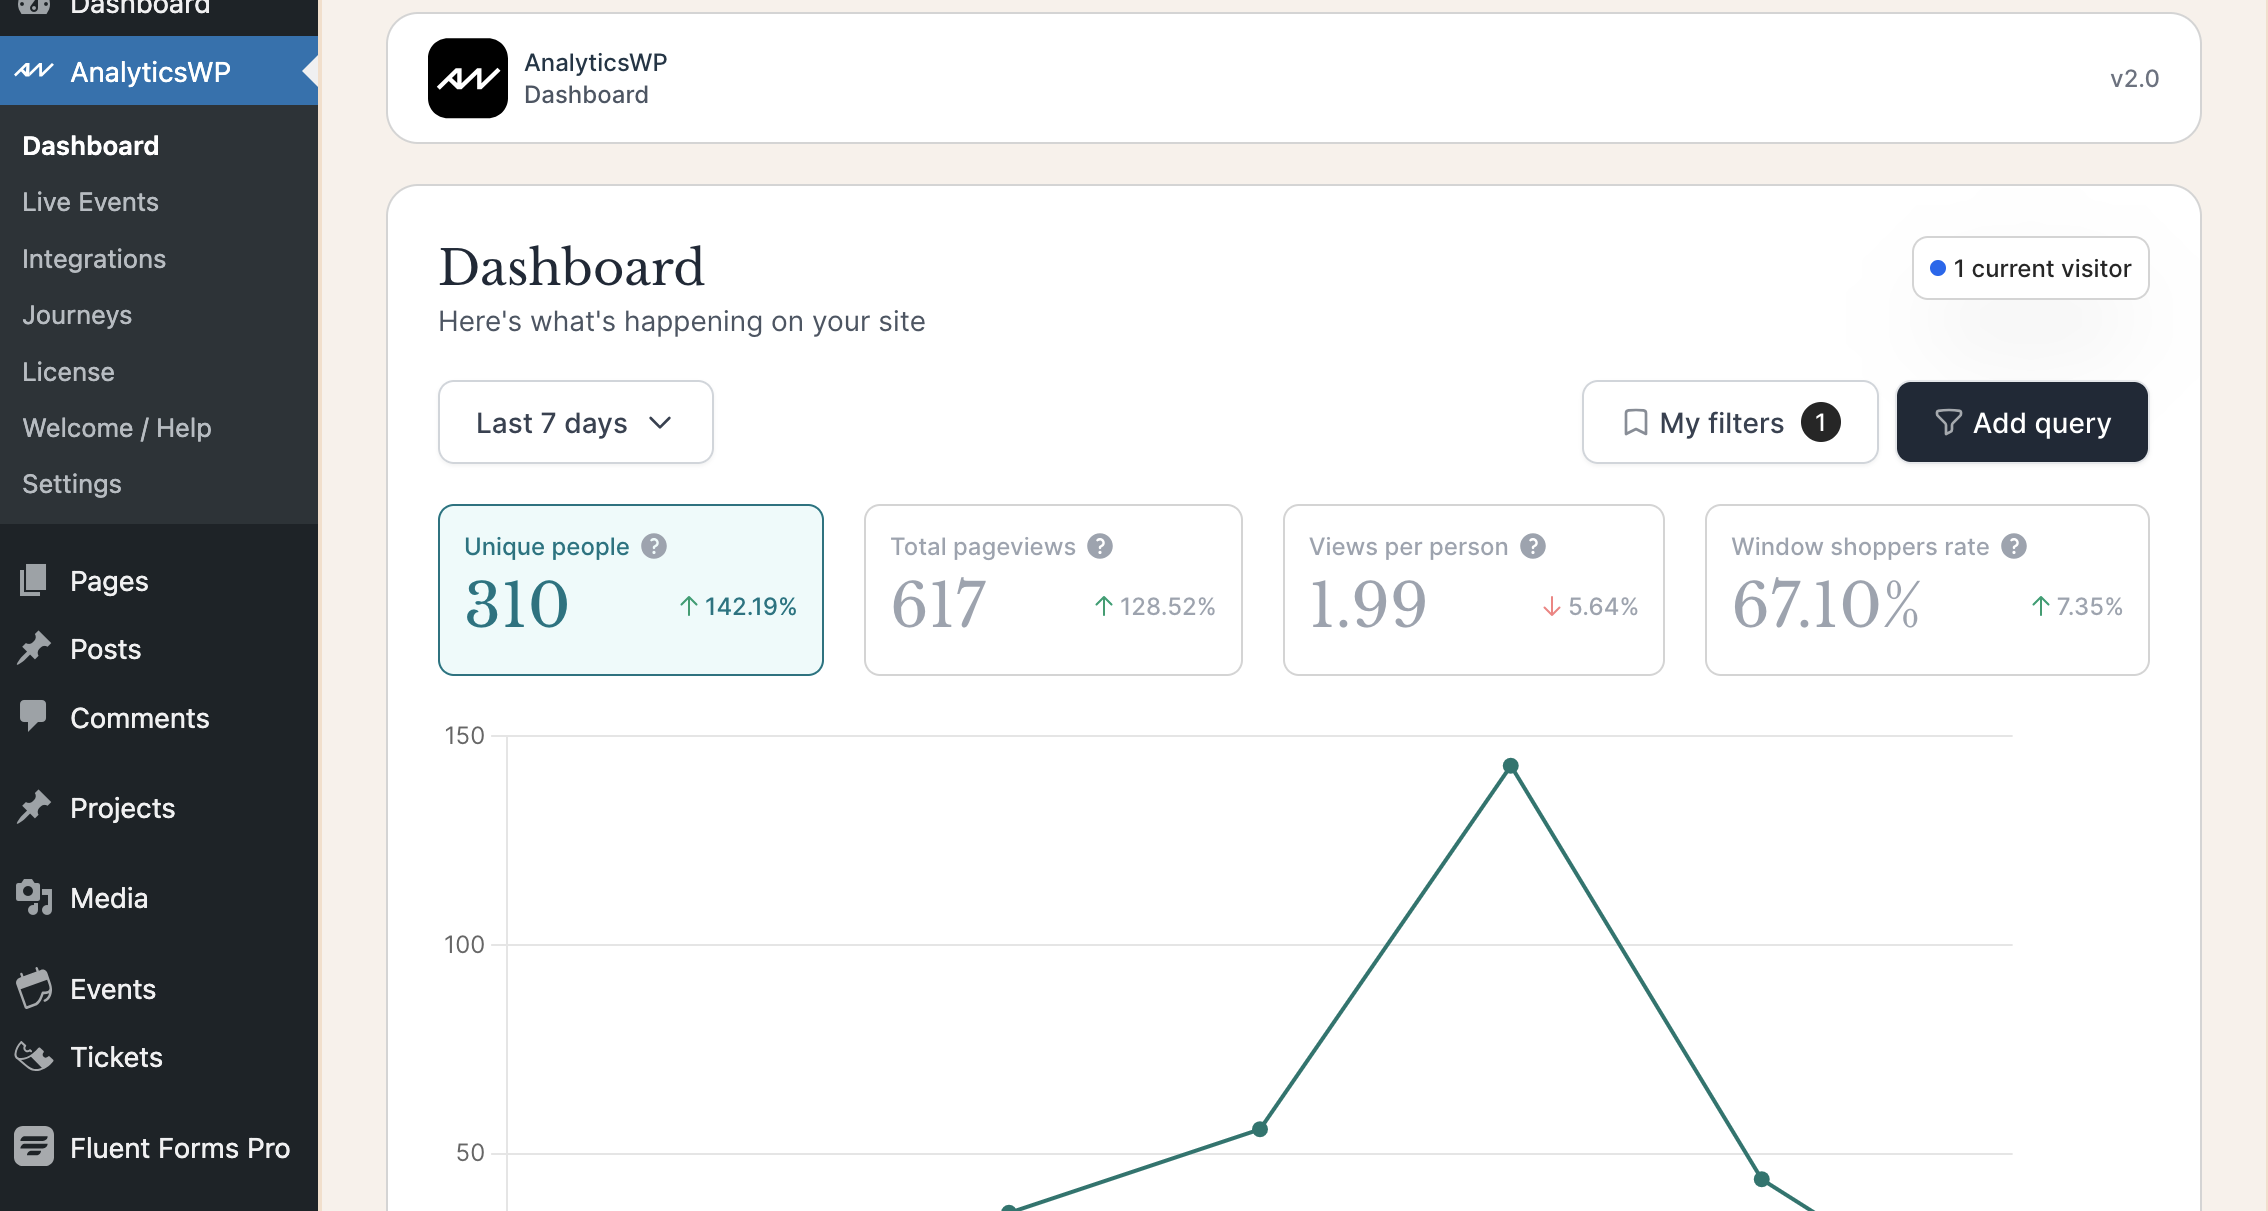Click the Add query button

(2021, 422)
